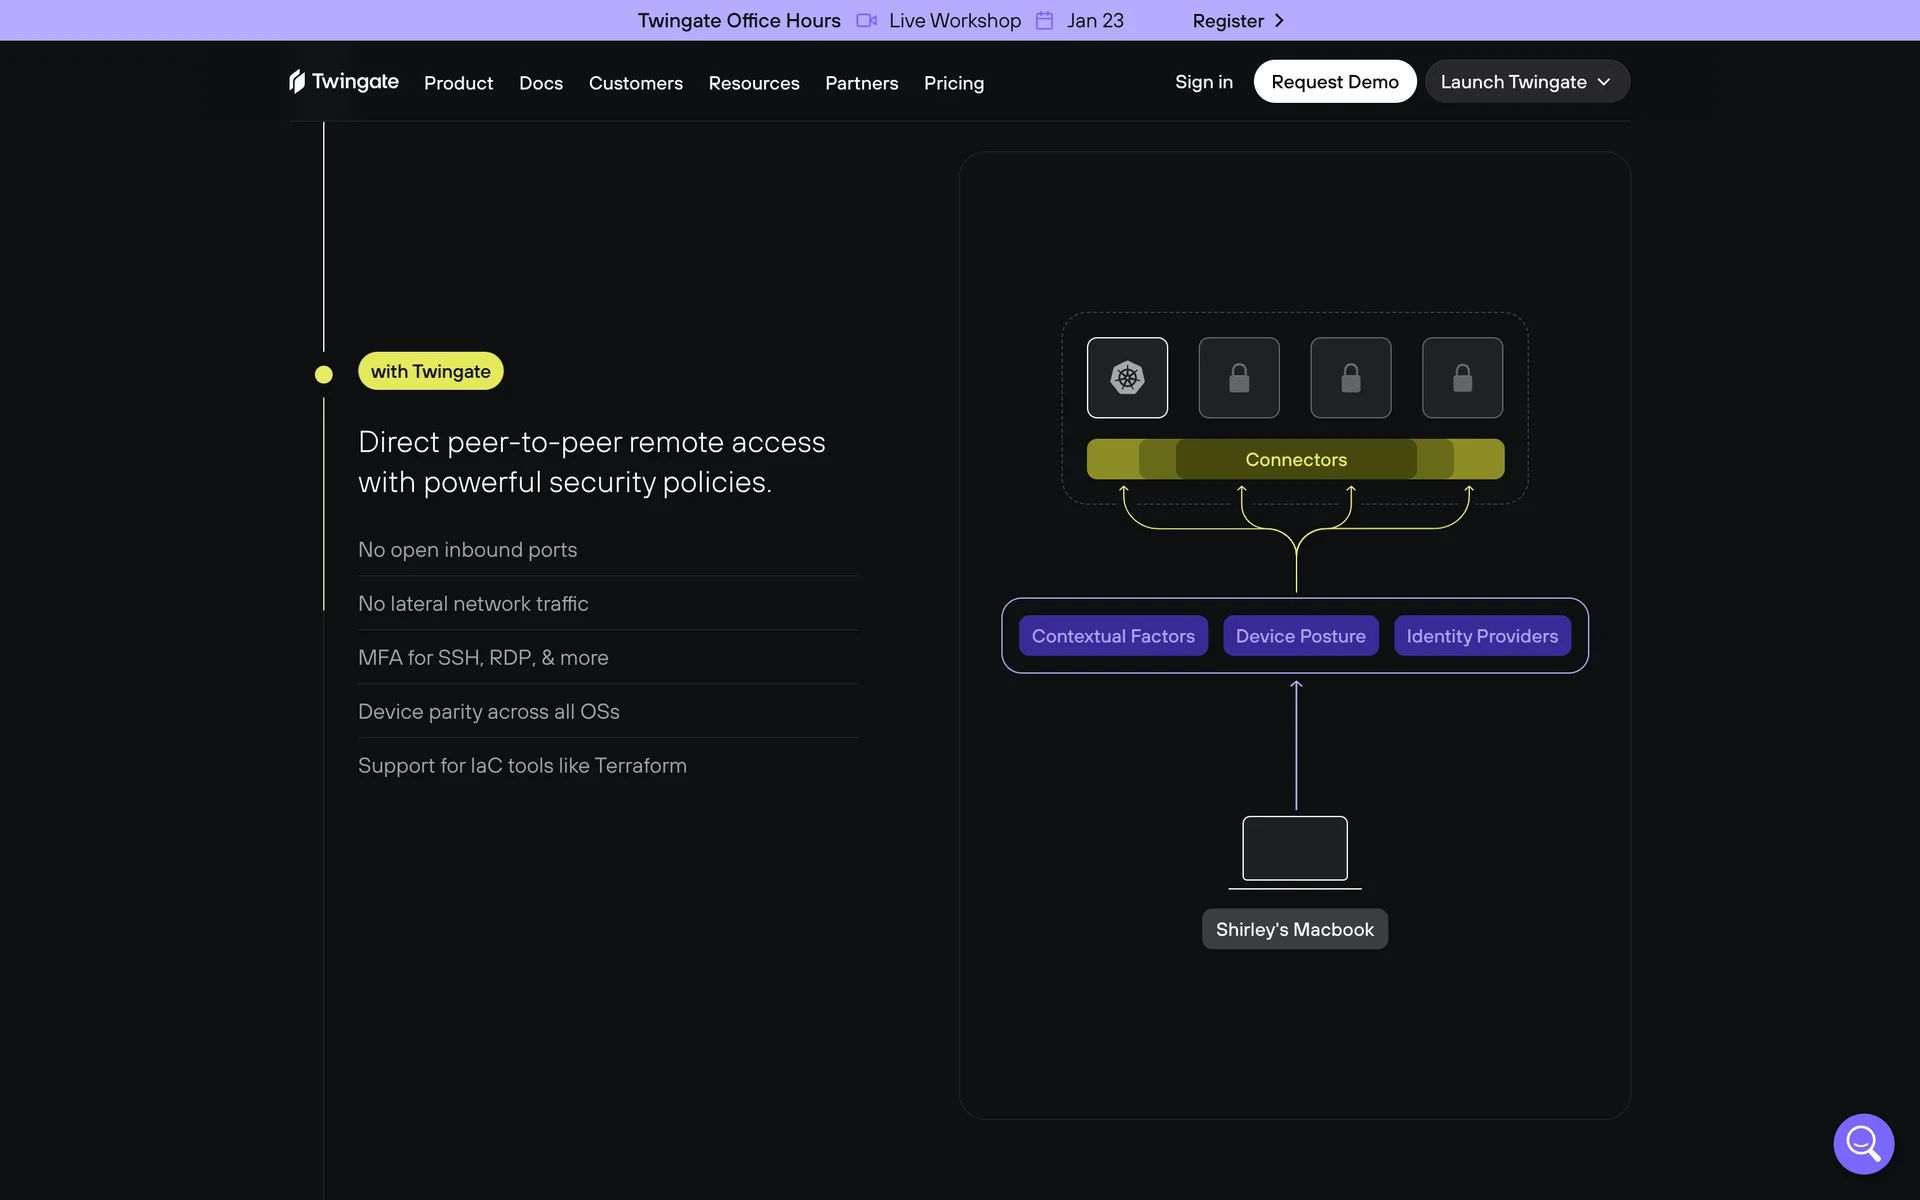Select the yellow 'with Twingate' badge
Screen dimensions: 1920x1200
(430, 371)
